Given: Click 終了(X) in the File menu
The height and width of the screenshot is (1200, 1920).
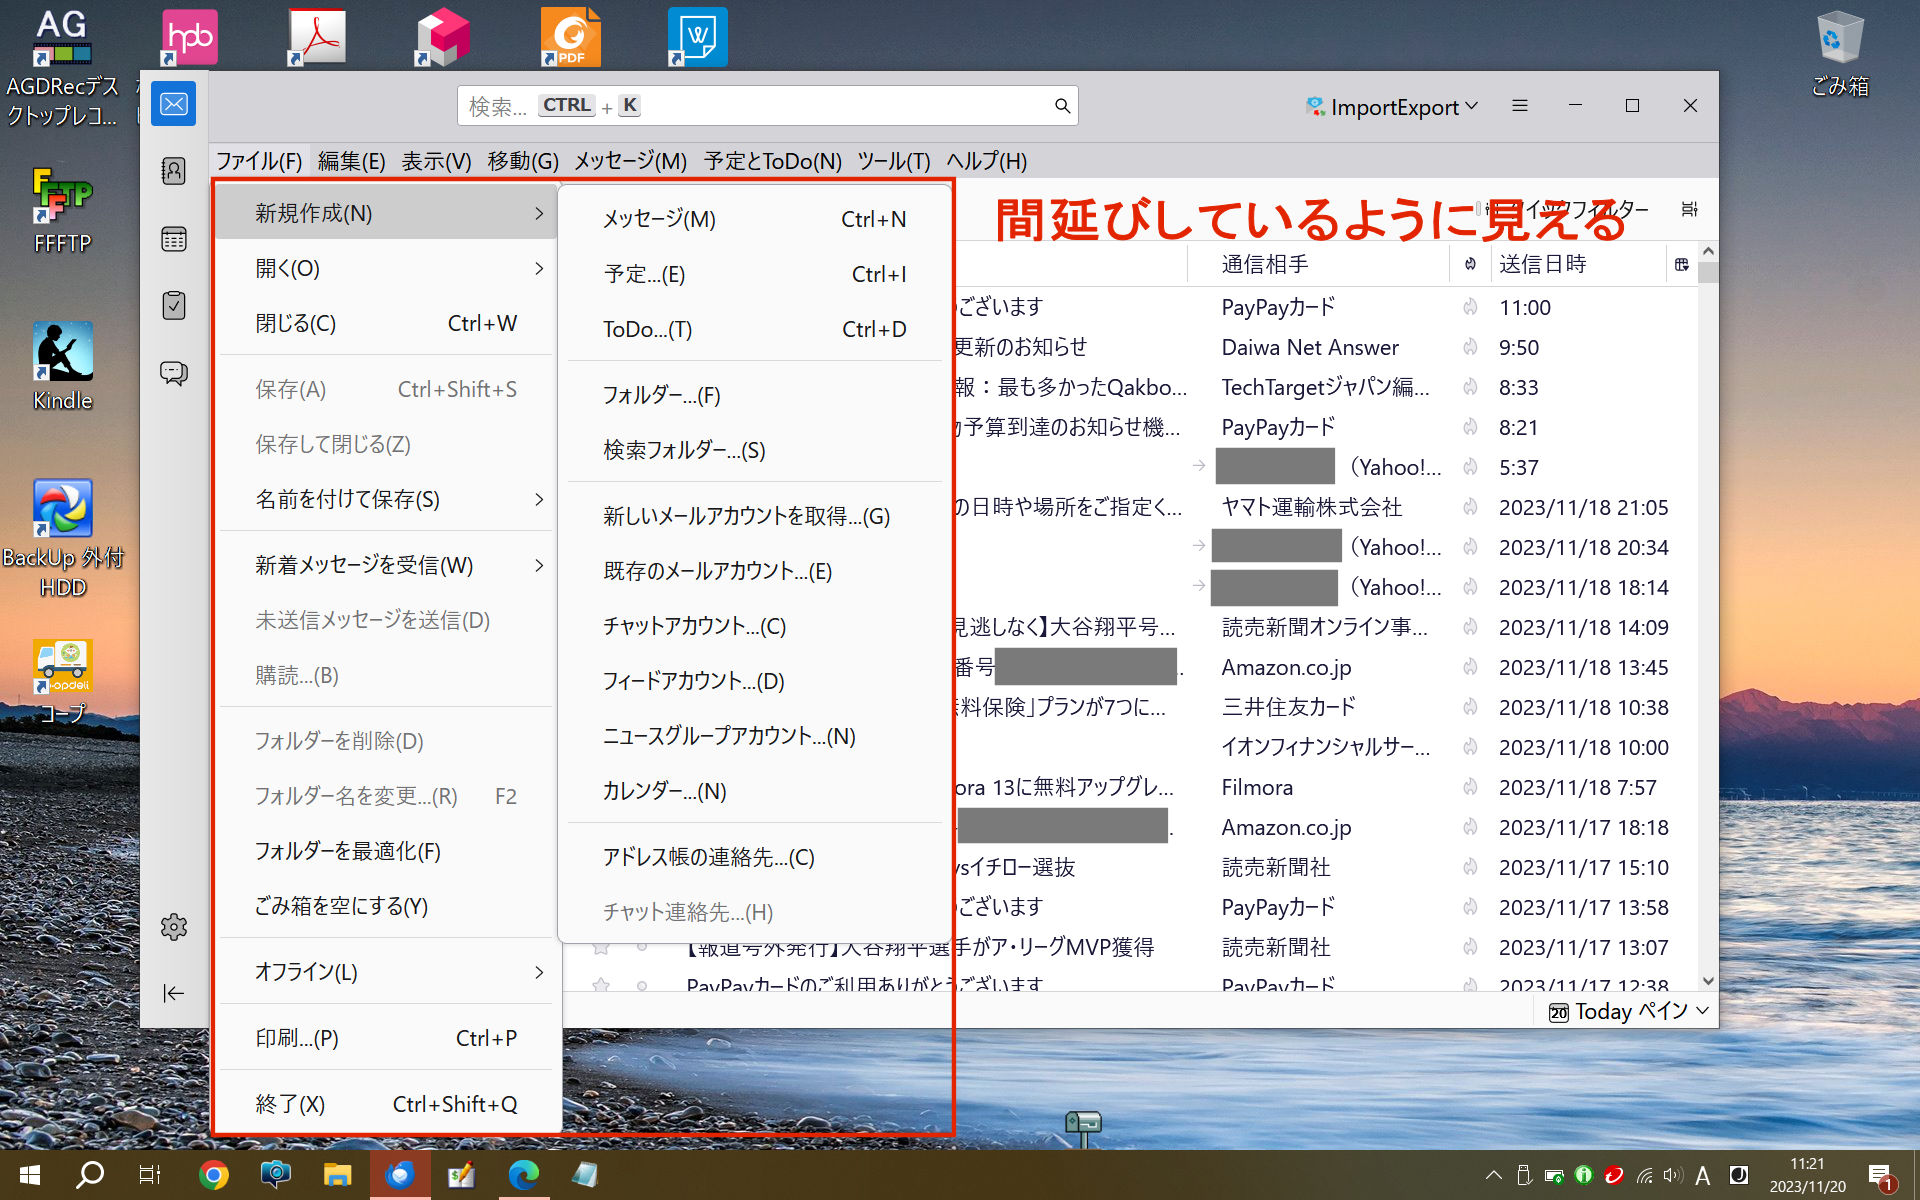Looking at the screenshot, I should point(385,1104).
